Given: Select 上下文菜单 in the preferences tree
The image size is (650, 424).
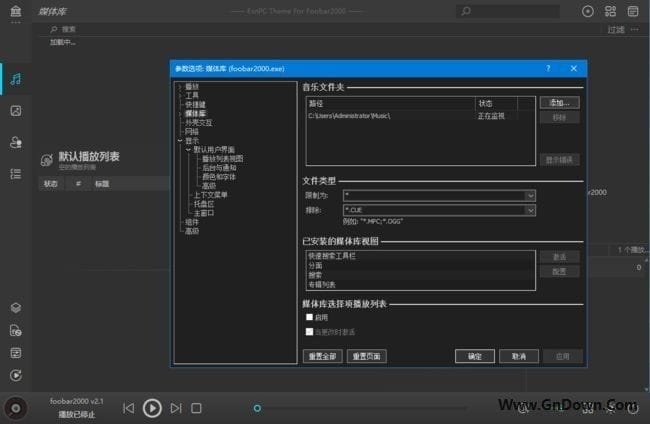Looking at the screenshot, I should [x=211, y=195].
